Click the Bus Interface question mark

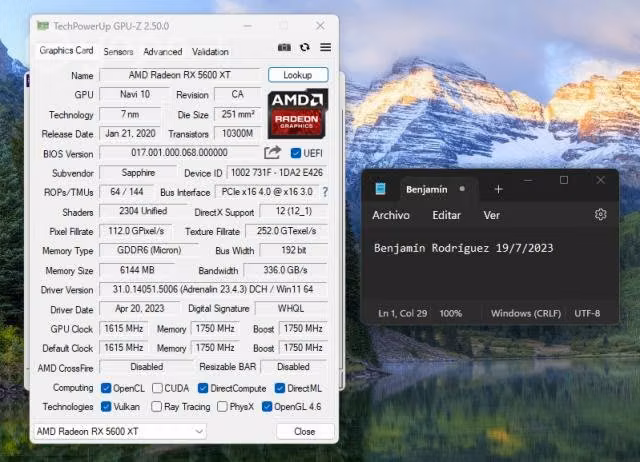(325, 192)
